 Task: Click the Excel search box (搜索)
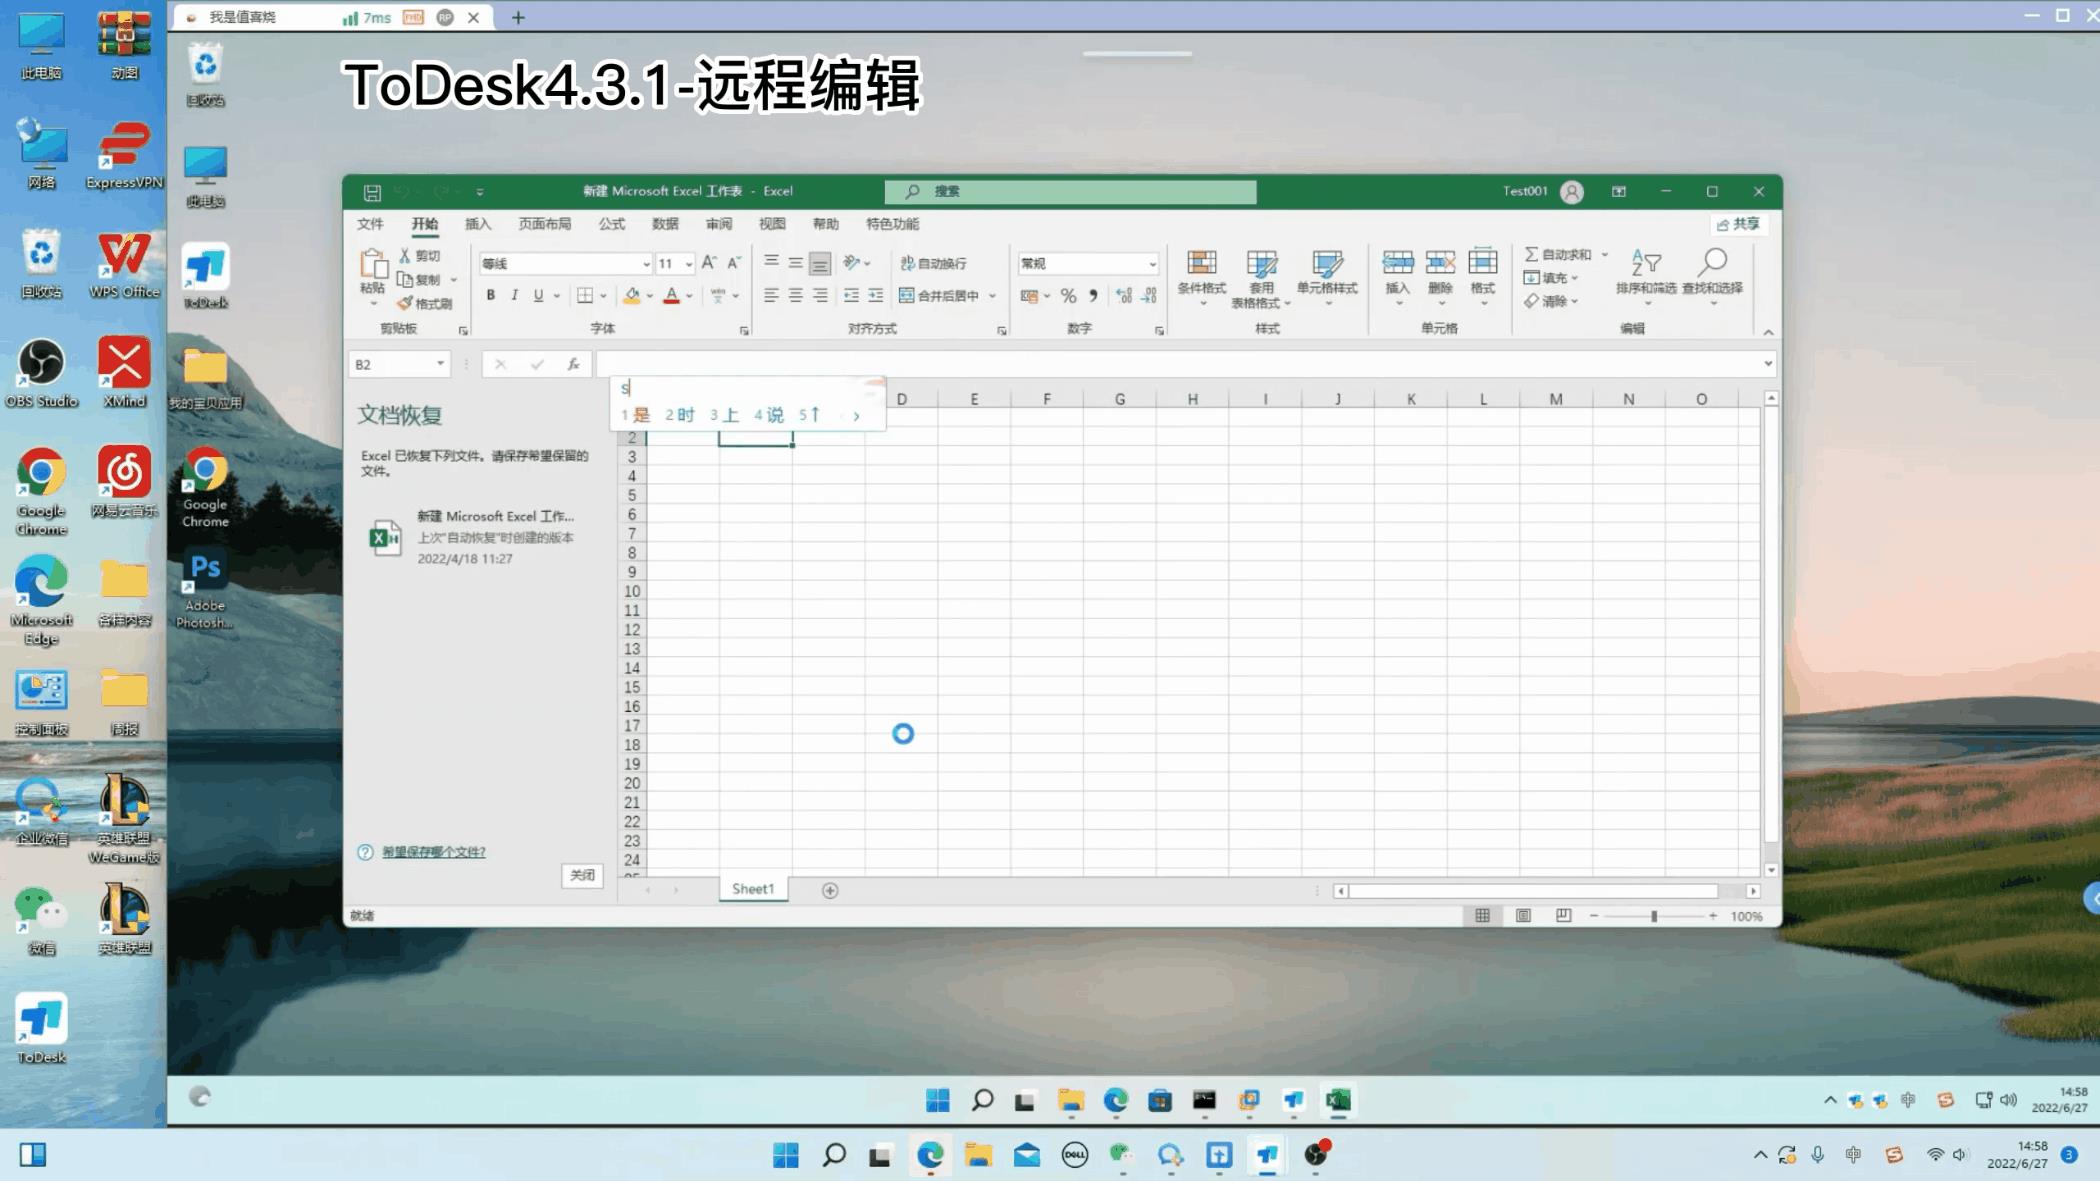pyautogui.click(x=1070, y=191)
